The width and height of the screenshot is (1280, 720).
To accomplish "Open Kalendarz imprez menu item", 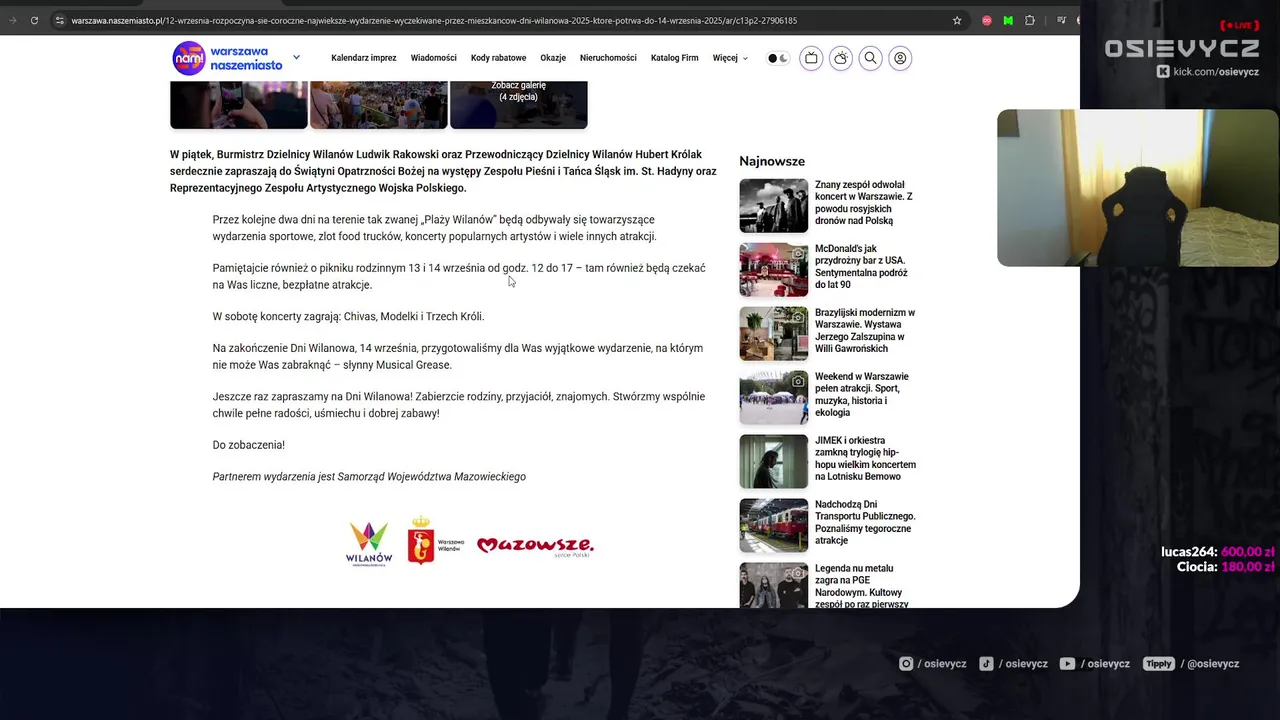I will (364, 58).
